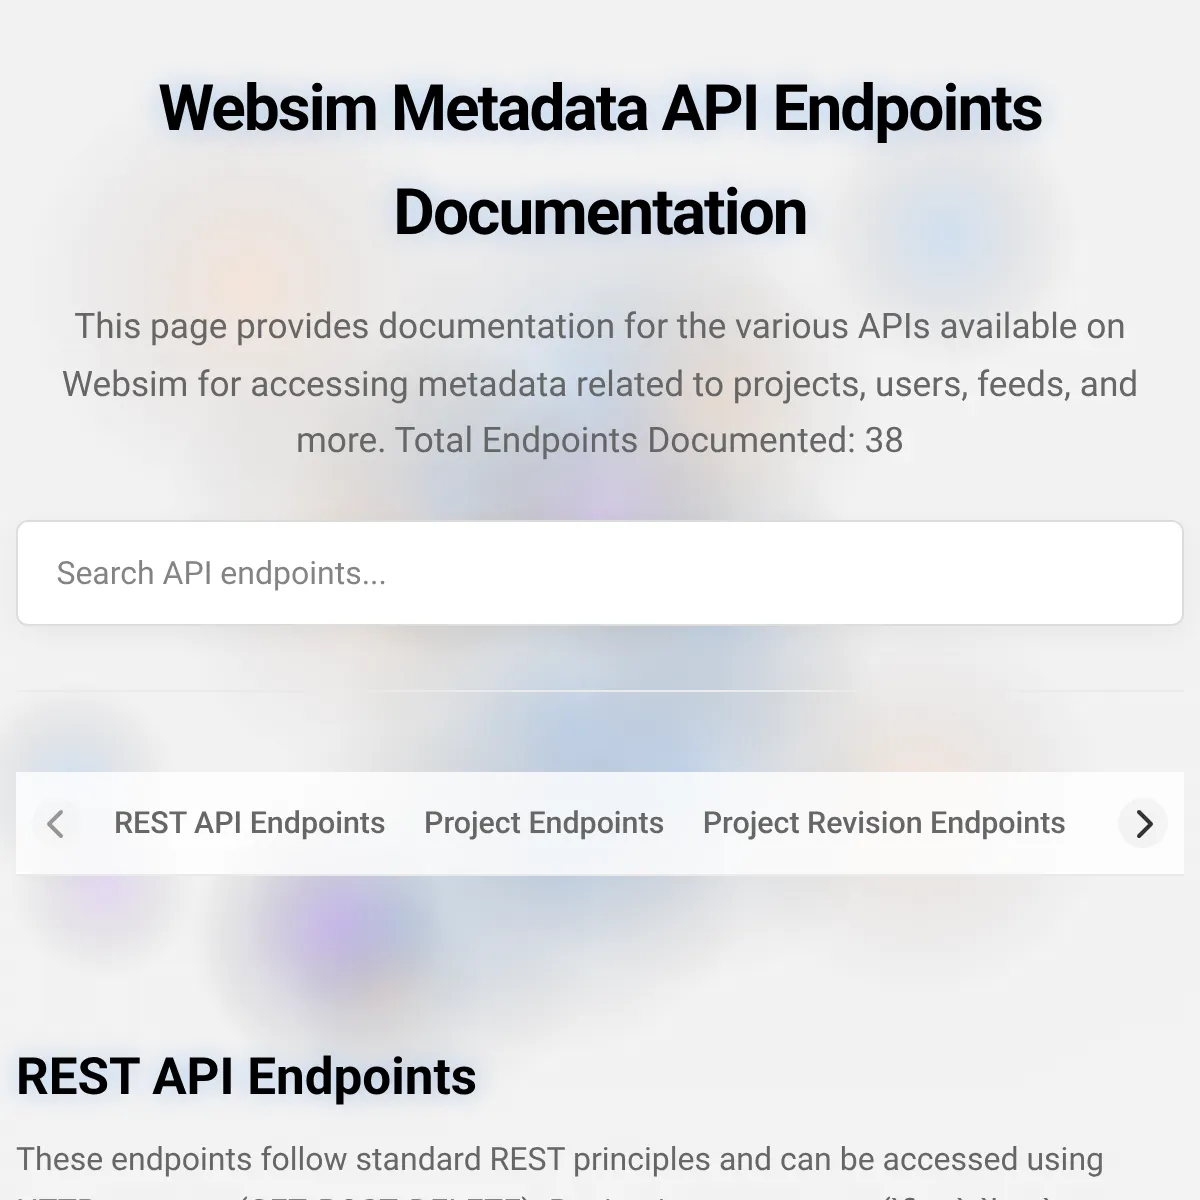Click the "Websim for accessing metadata" description line
The image size is (1200, 1200).
coord(600,384)
